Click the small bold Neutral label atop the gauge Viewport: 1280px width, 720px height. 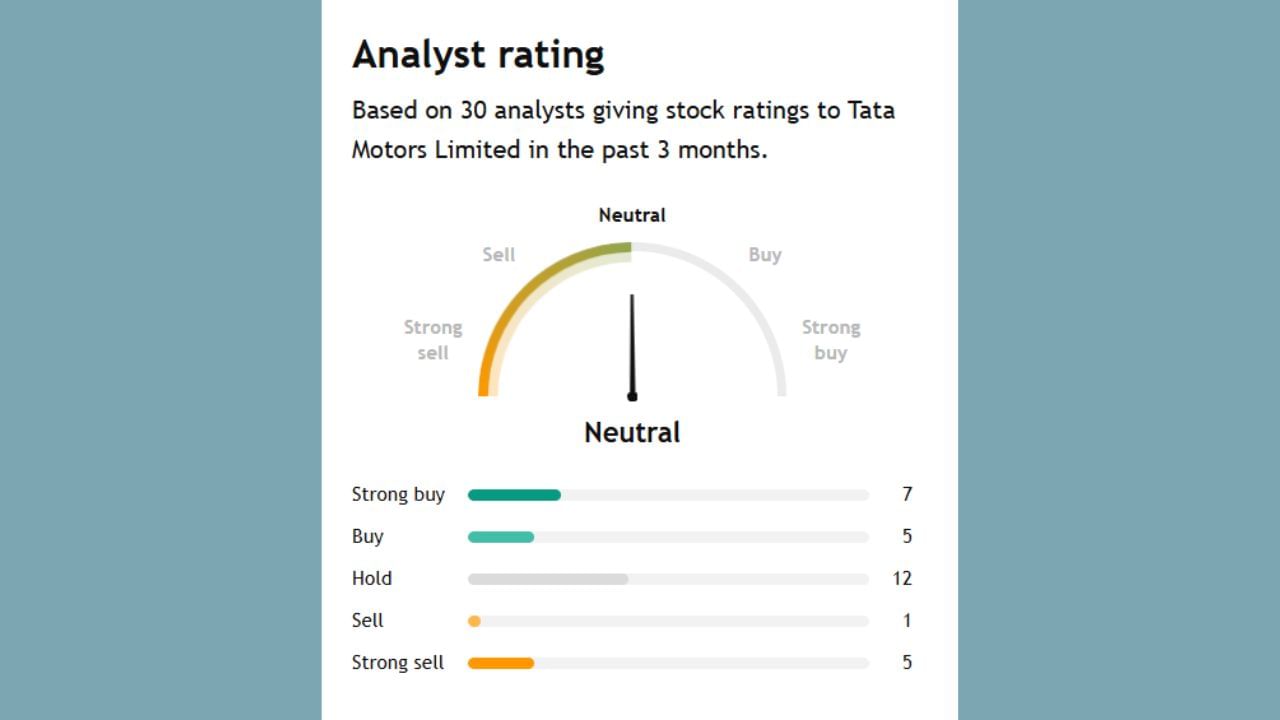tap(632, 215)
